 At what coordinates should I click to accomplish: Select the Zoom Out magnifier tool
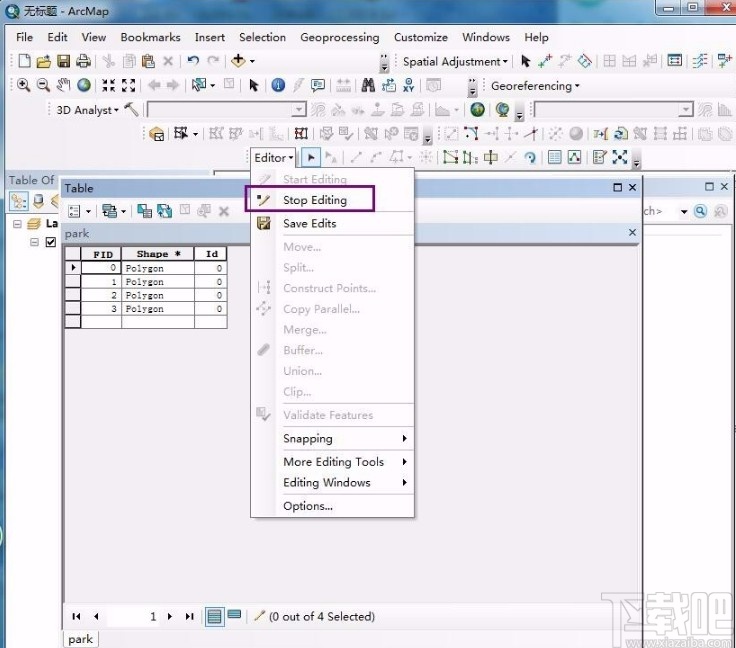[x=43, y=85]
